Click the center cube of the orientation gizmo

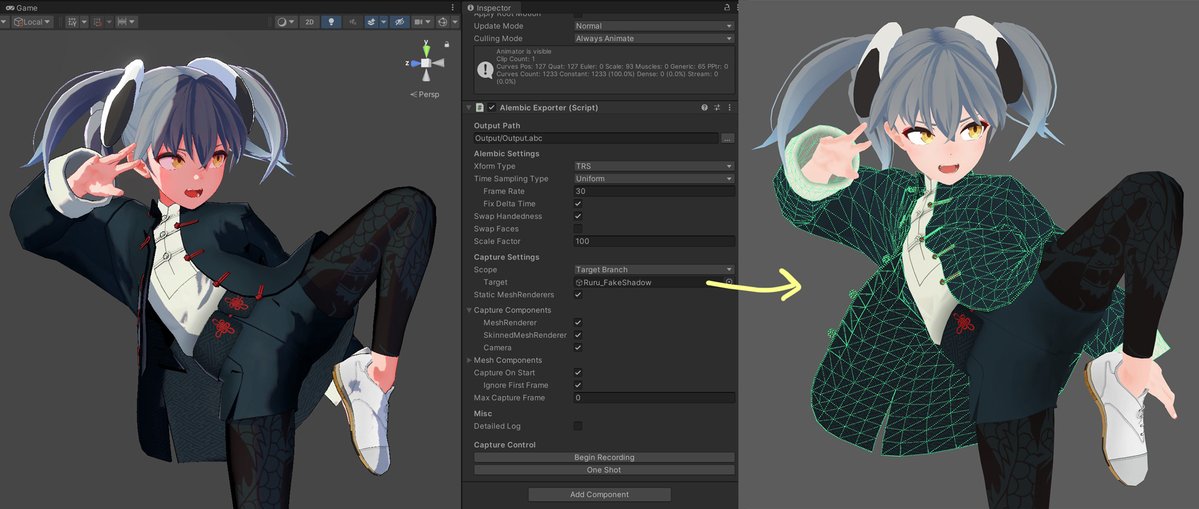point(427,63)
